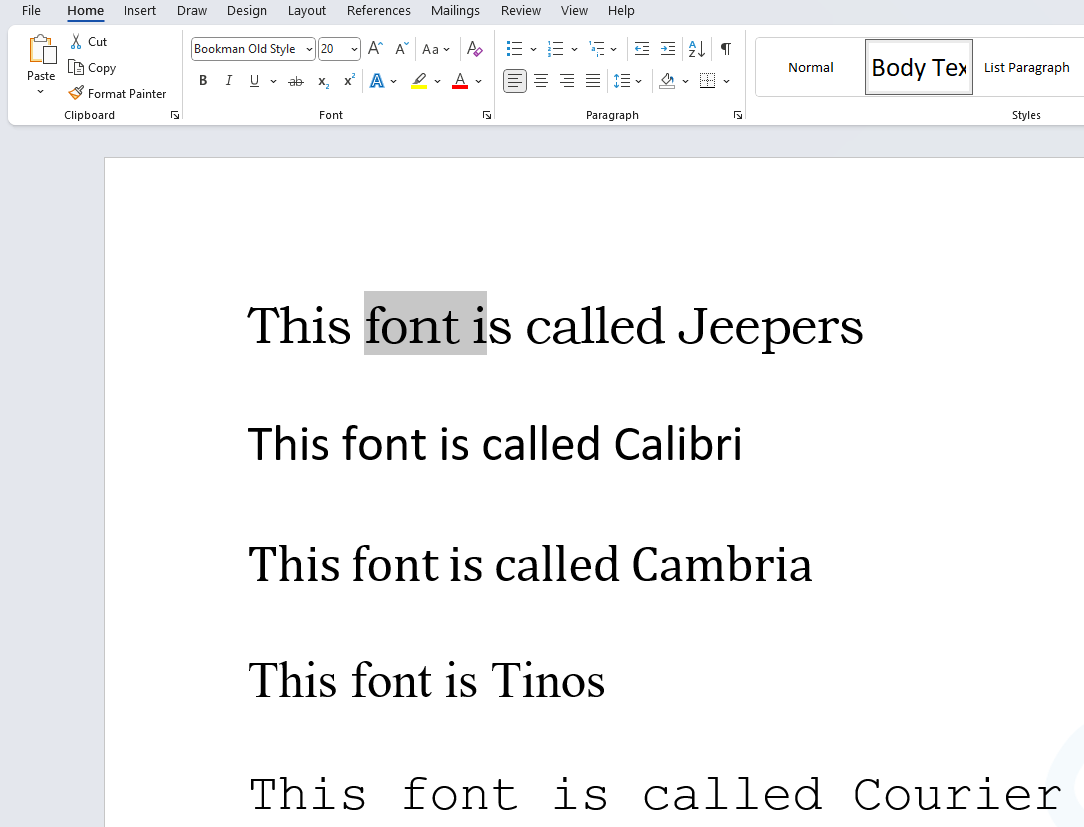The height and width of the screenshot is (827, 1084).
Task: Click the Sort A-Z icon
Action: pos(697,49)
